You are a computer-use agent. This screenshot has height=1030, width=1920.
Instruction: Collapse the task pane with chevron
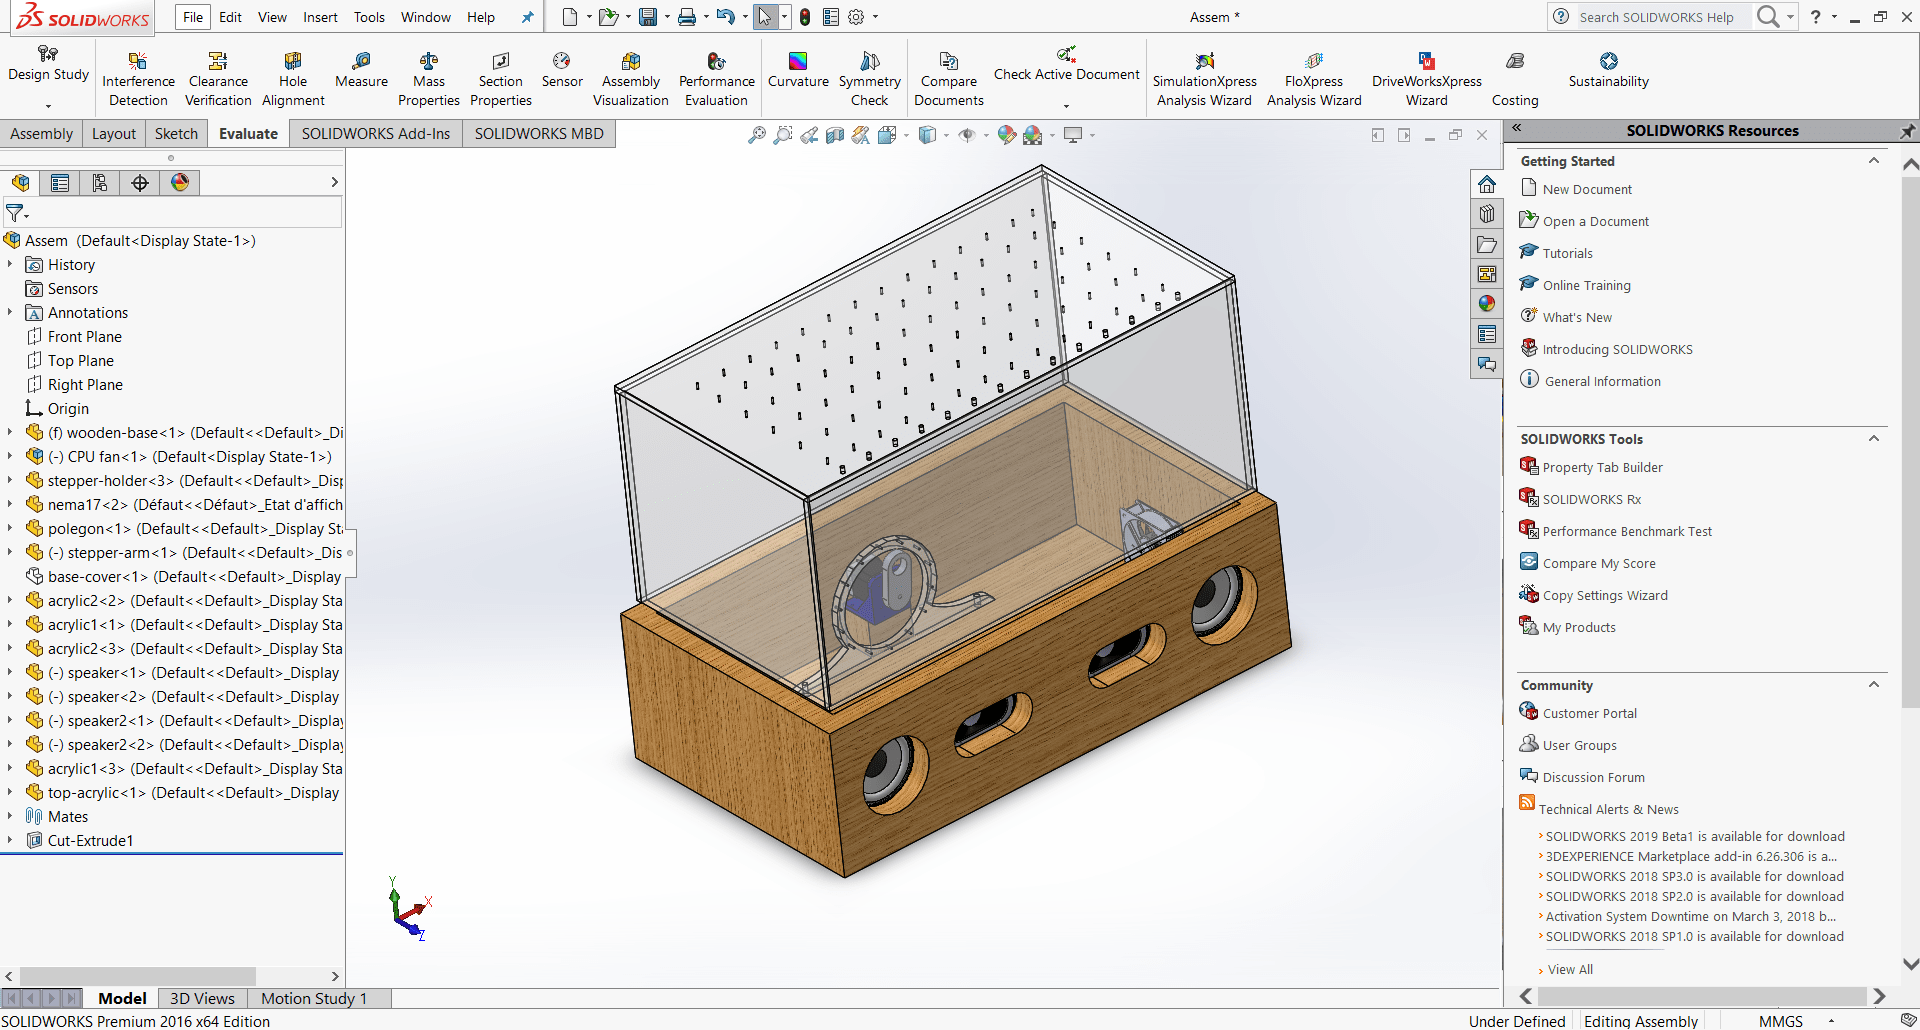(1516, 128)
